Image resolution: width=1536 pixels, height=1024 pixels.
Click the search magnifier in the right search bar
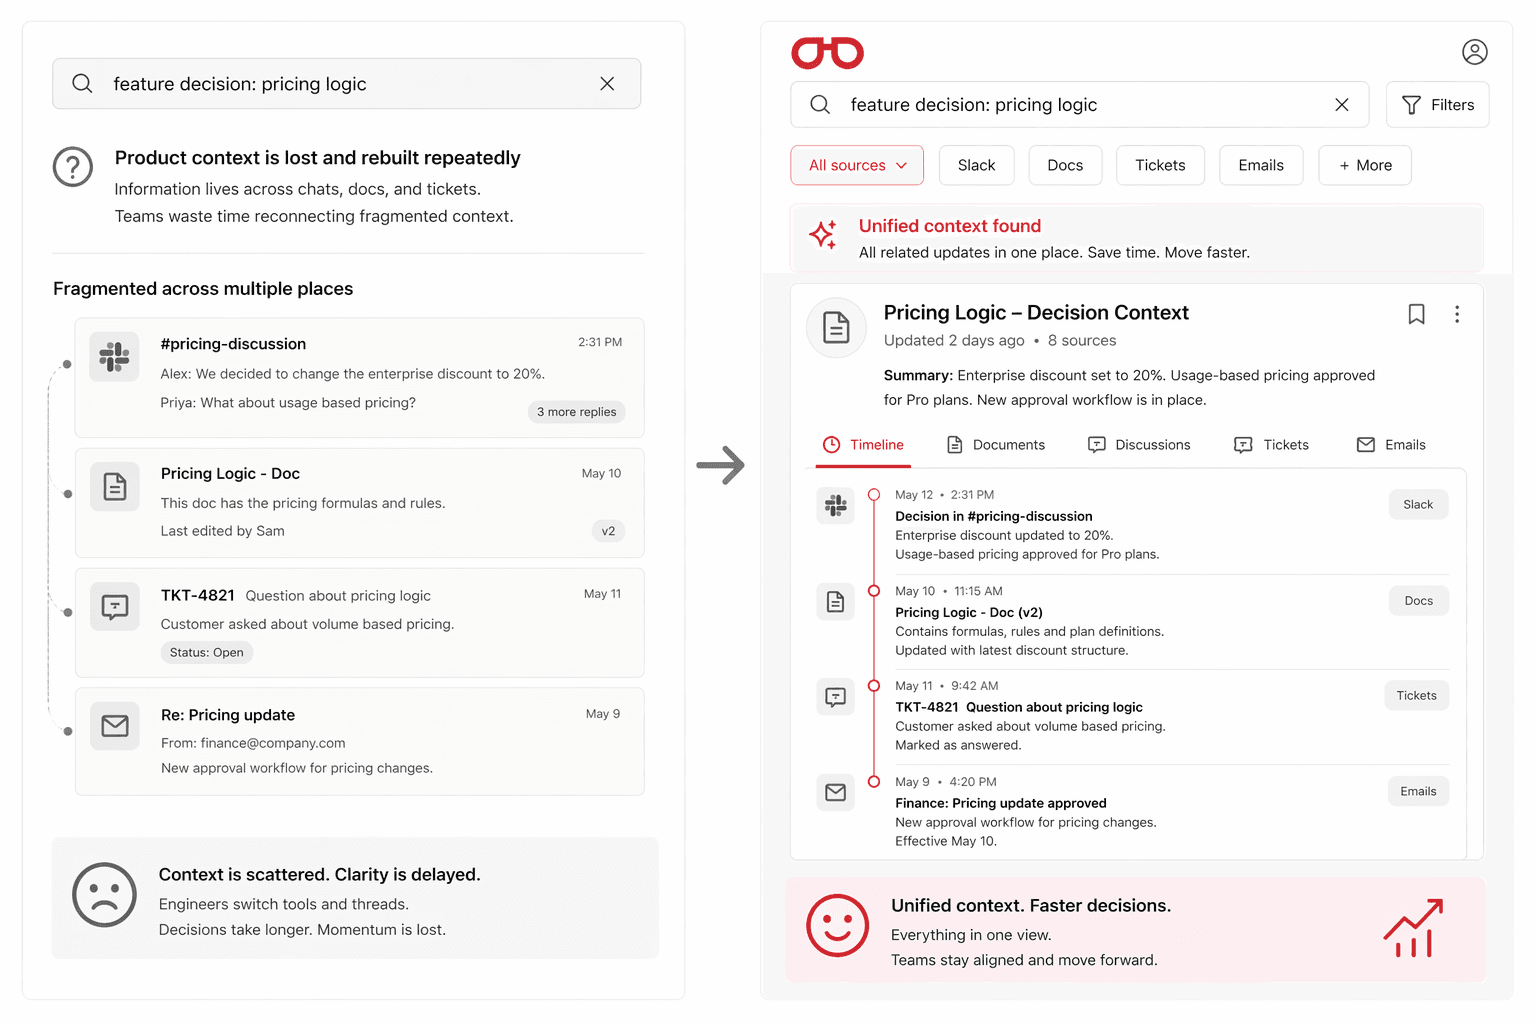click(820, 105)
